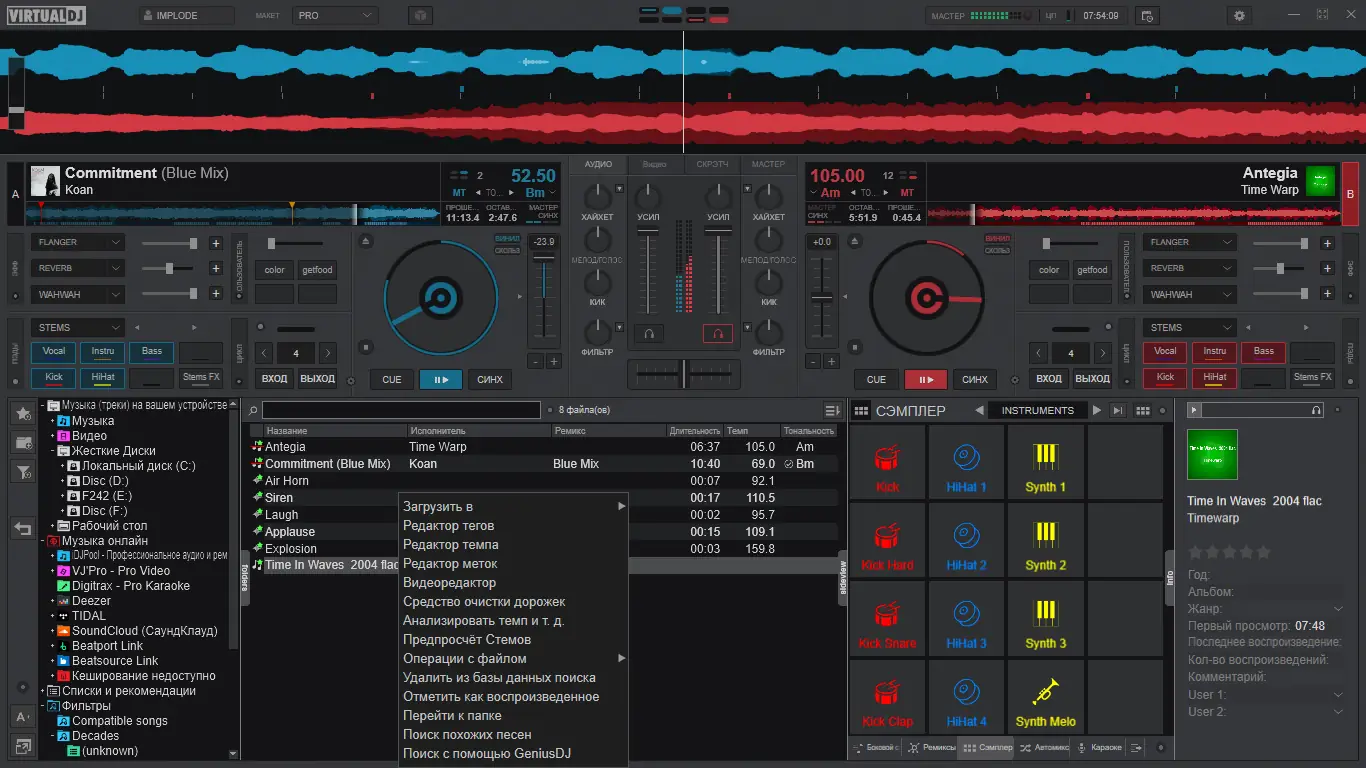Image resolution: width=1366 pixels, height=768 pixels.
Task: Trigger the Kick Snare sampler pad
Action: (x=887, y=618)
